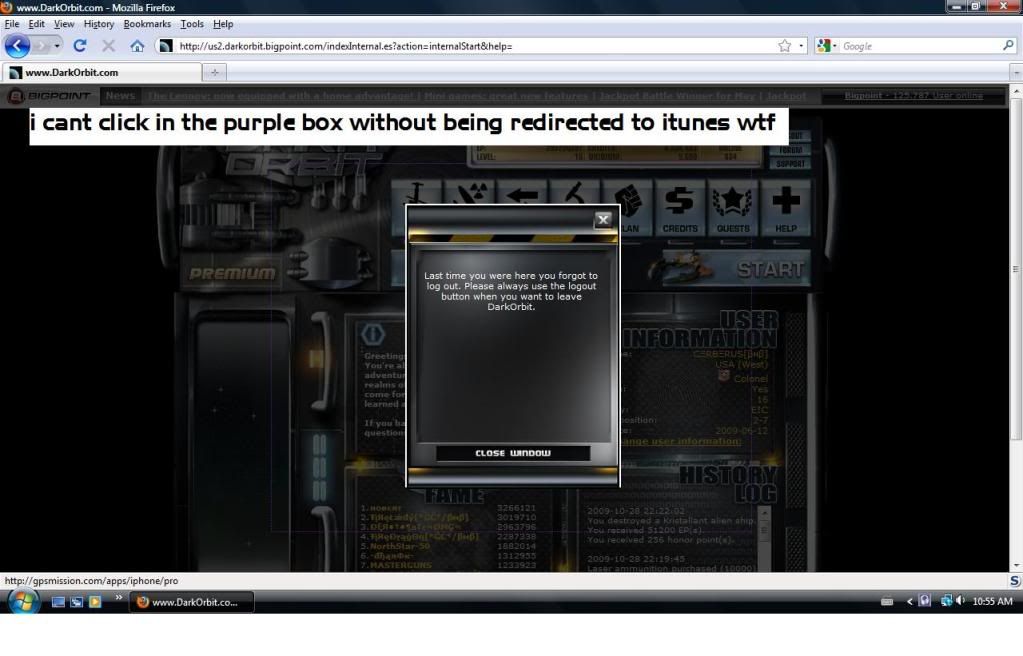
Task: Click the START game button
Action: pyautogui.click(x=770, y=269)
